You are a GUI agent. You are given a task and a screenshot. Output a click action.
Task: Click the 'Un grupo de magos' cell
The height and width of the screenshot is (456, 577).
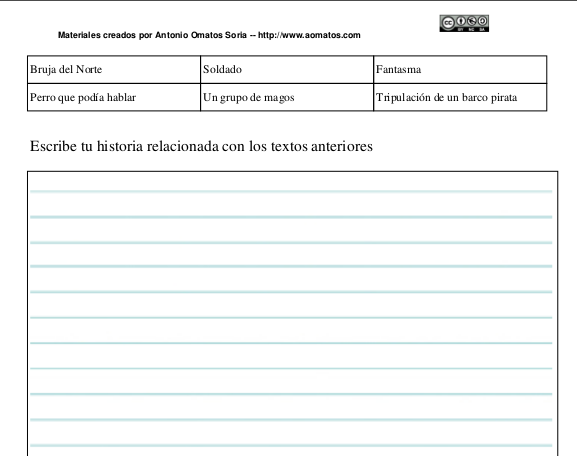click(287, 97)
